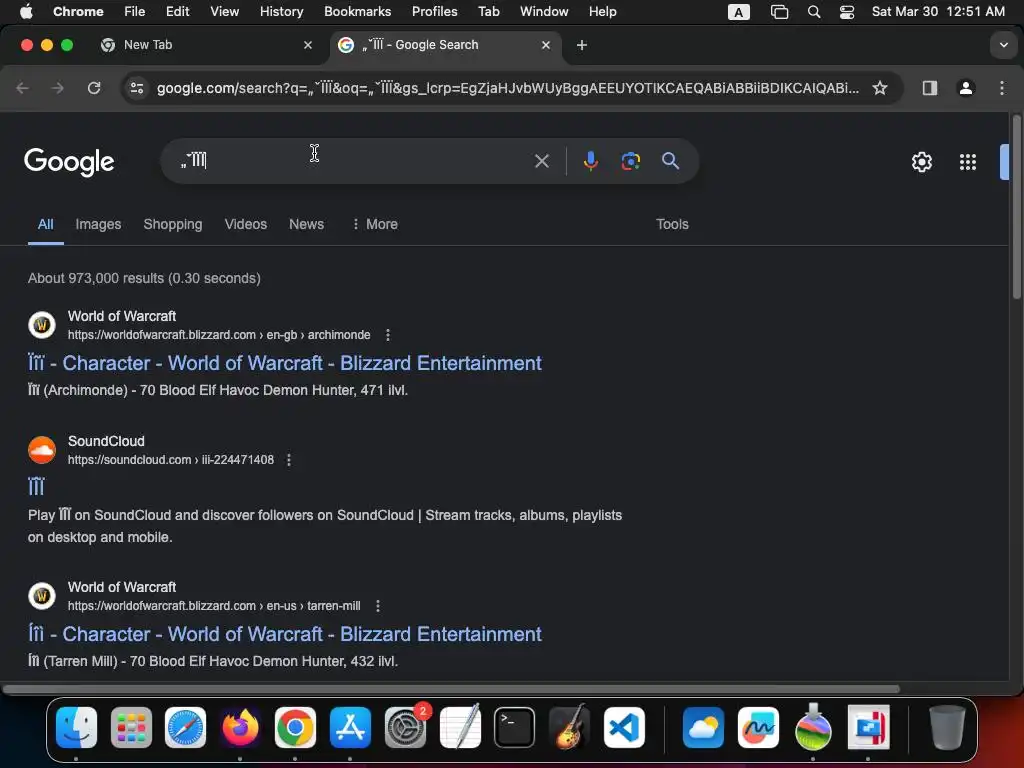Click the magnifying glass search button
This screenshot has width=1024, height=768.
[x=670, y=161]
